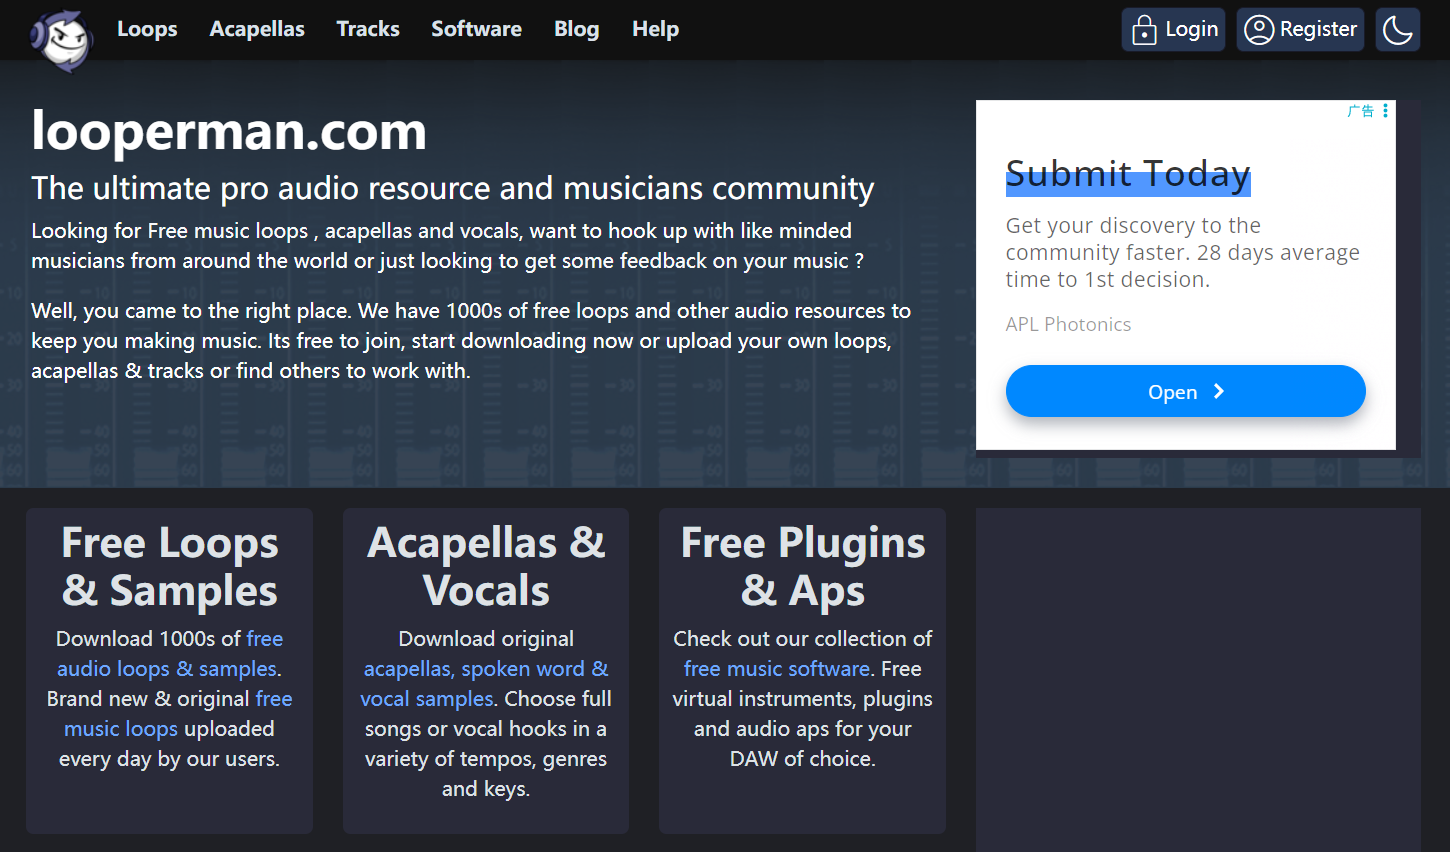
Task: Open the free music software link
Action: [x=777, y=668]
